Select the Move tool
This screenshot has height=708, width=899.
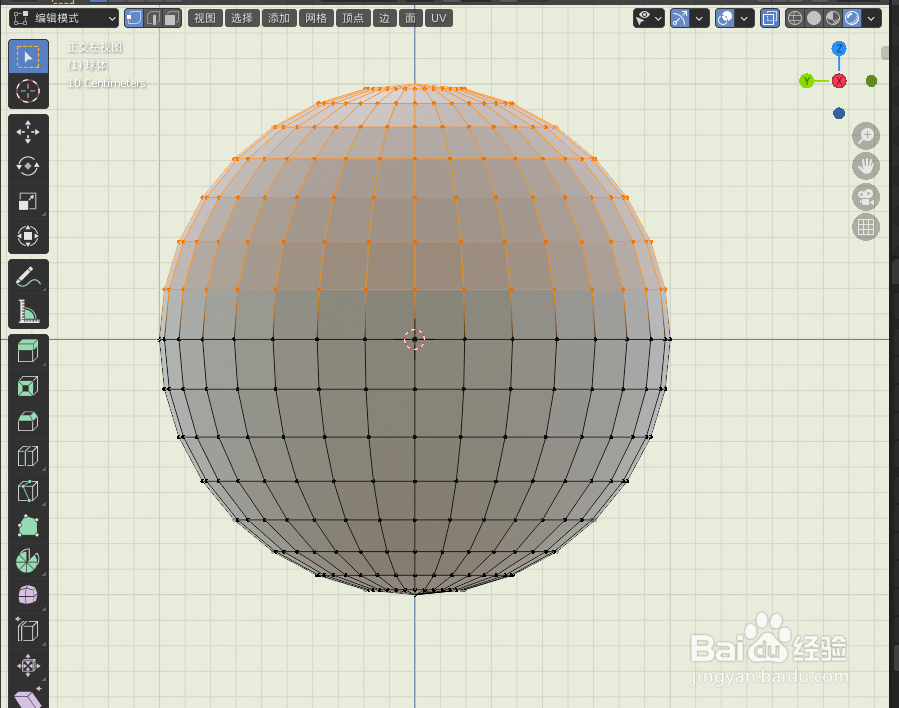(x=28, y=131)
